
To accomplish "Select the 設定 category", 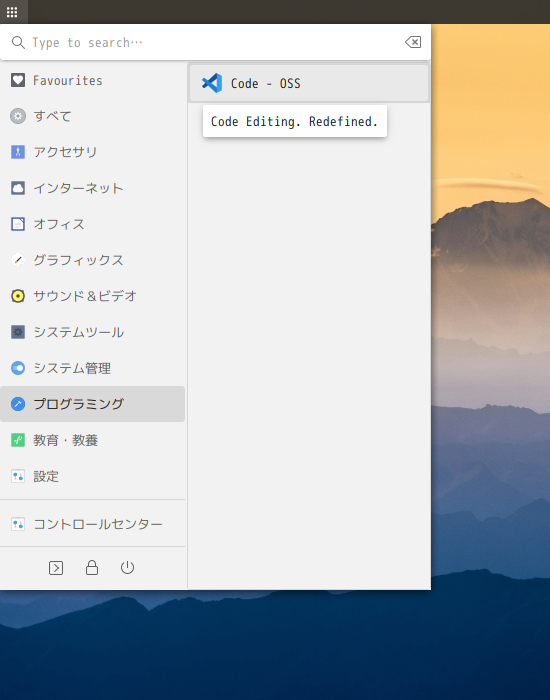I will pos(92,476).
